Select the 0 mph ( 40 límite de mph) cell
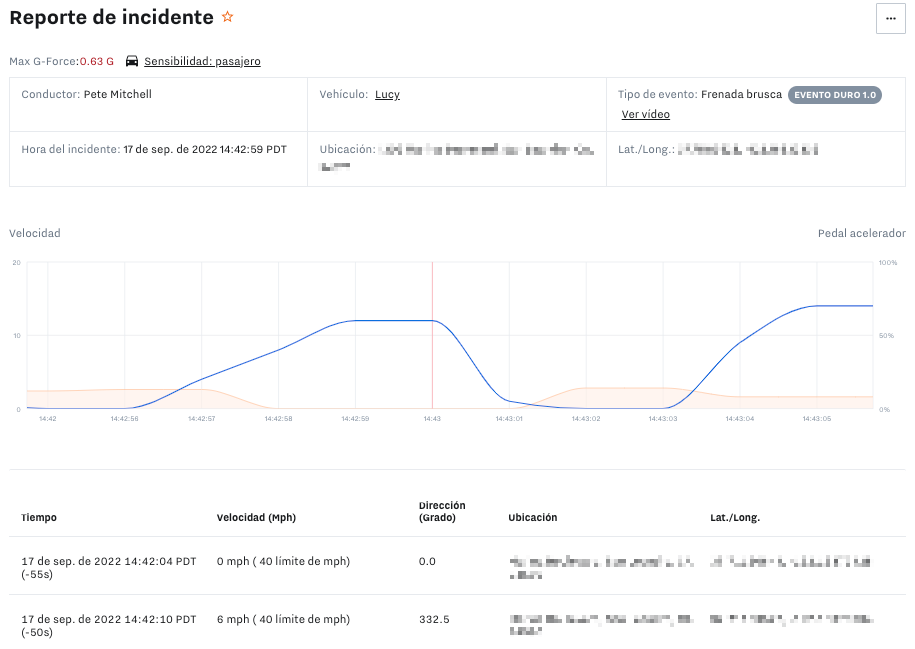Viewport: 915px width, 649px height. click(284, 561)
